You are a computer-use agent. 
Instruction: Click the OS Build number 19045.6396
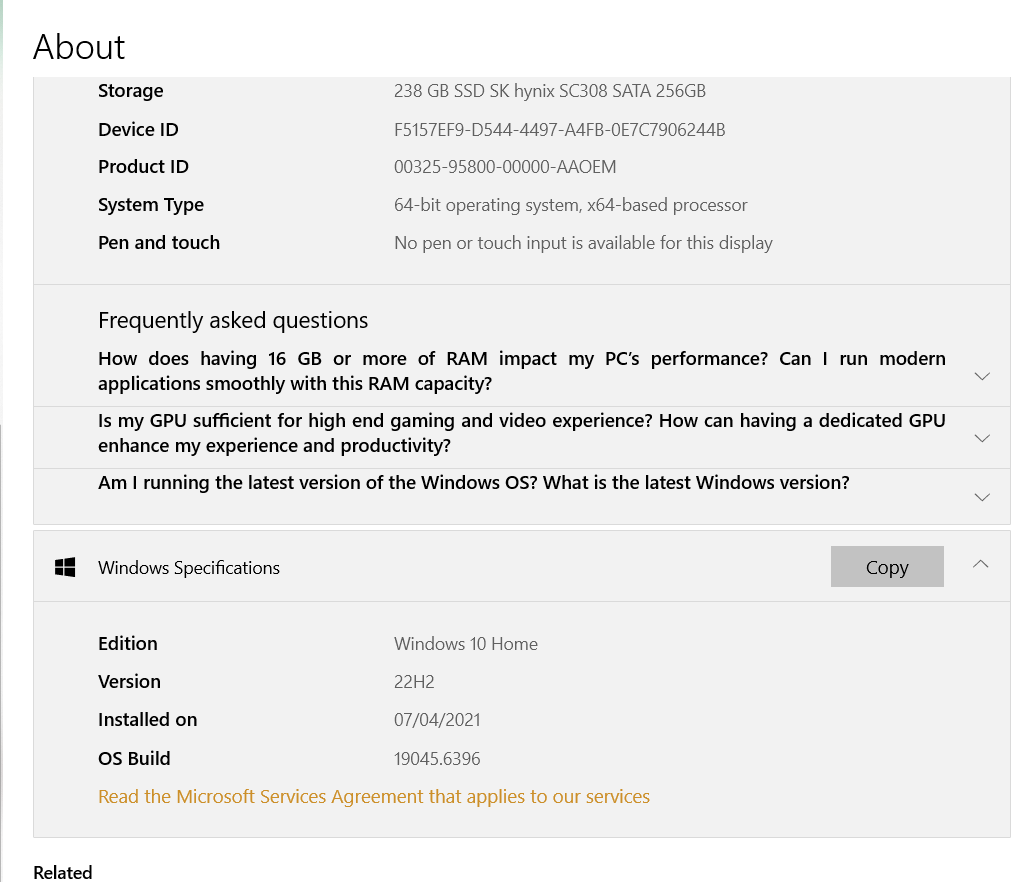point(437,758)
